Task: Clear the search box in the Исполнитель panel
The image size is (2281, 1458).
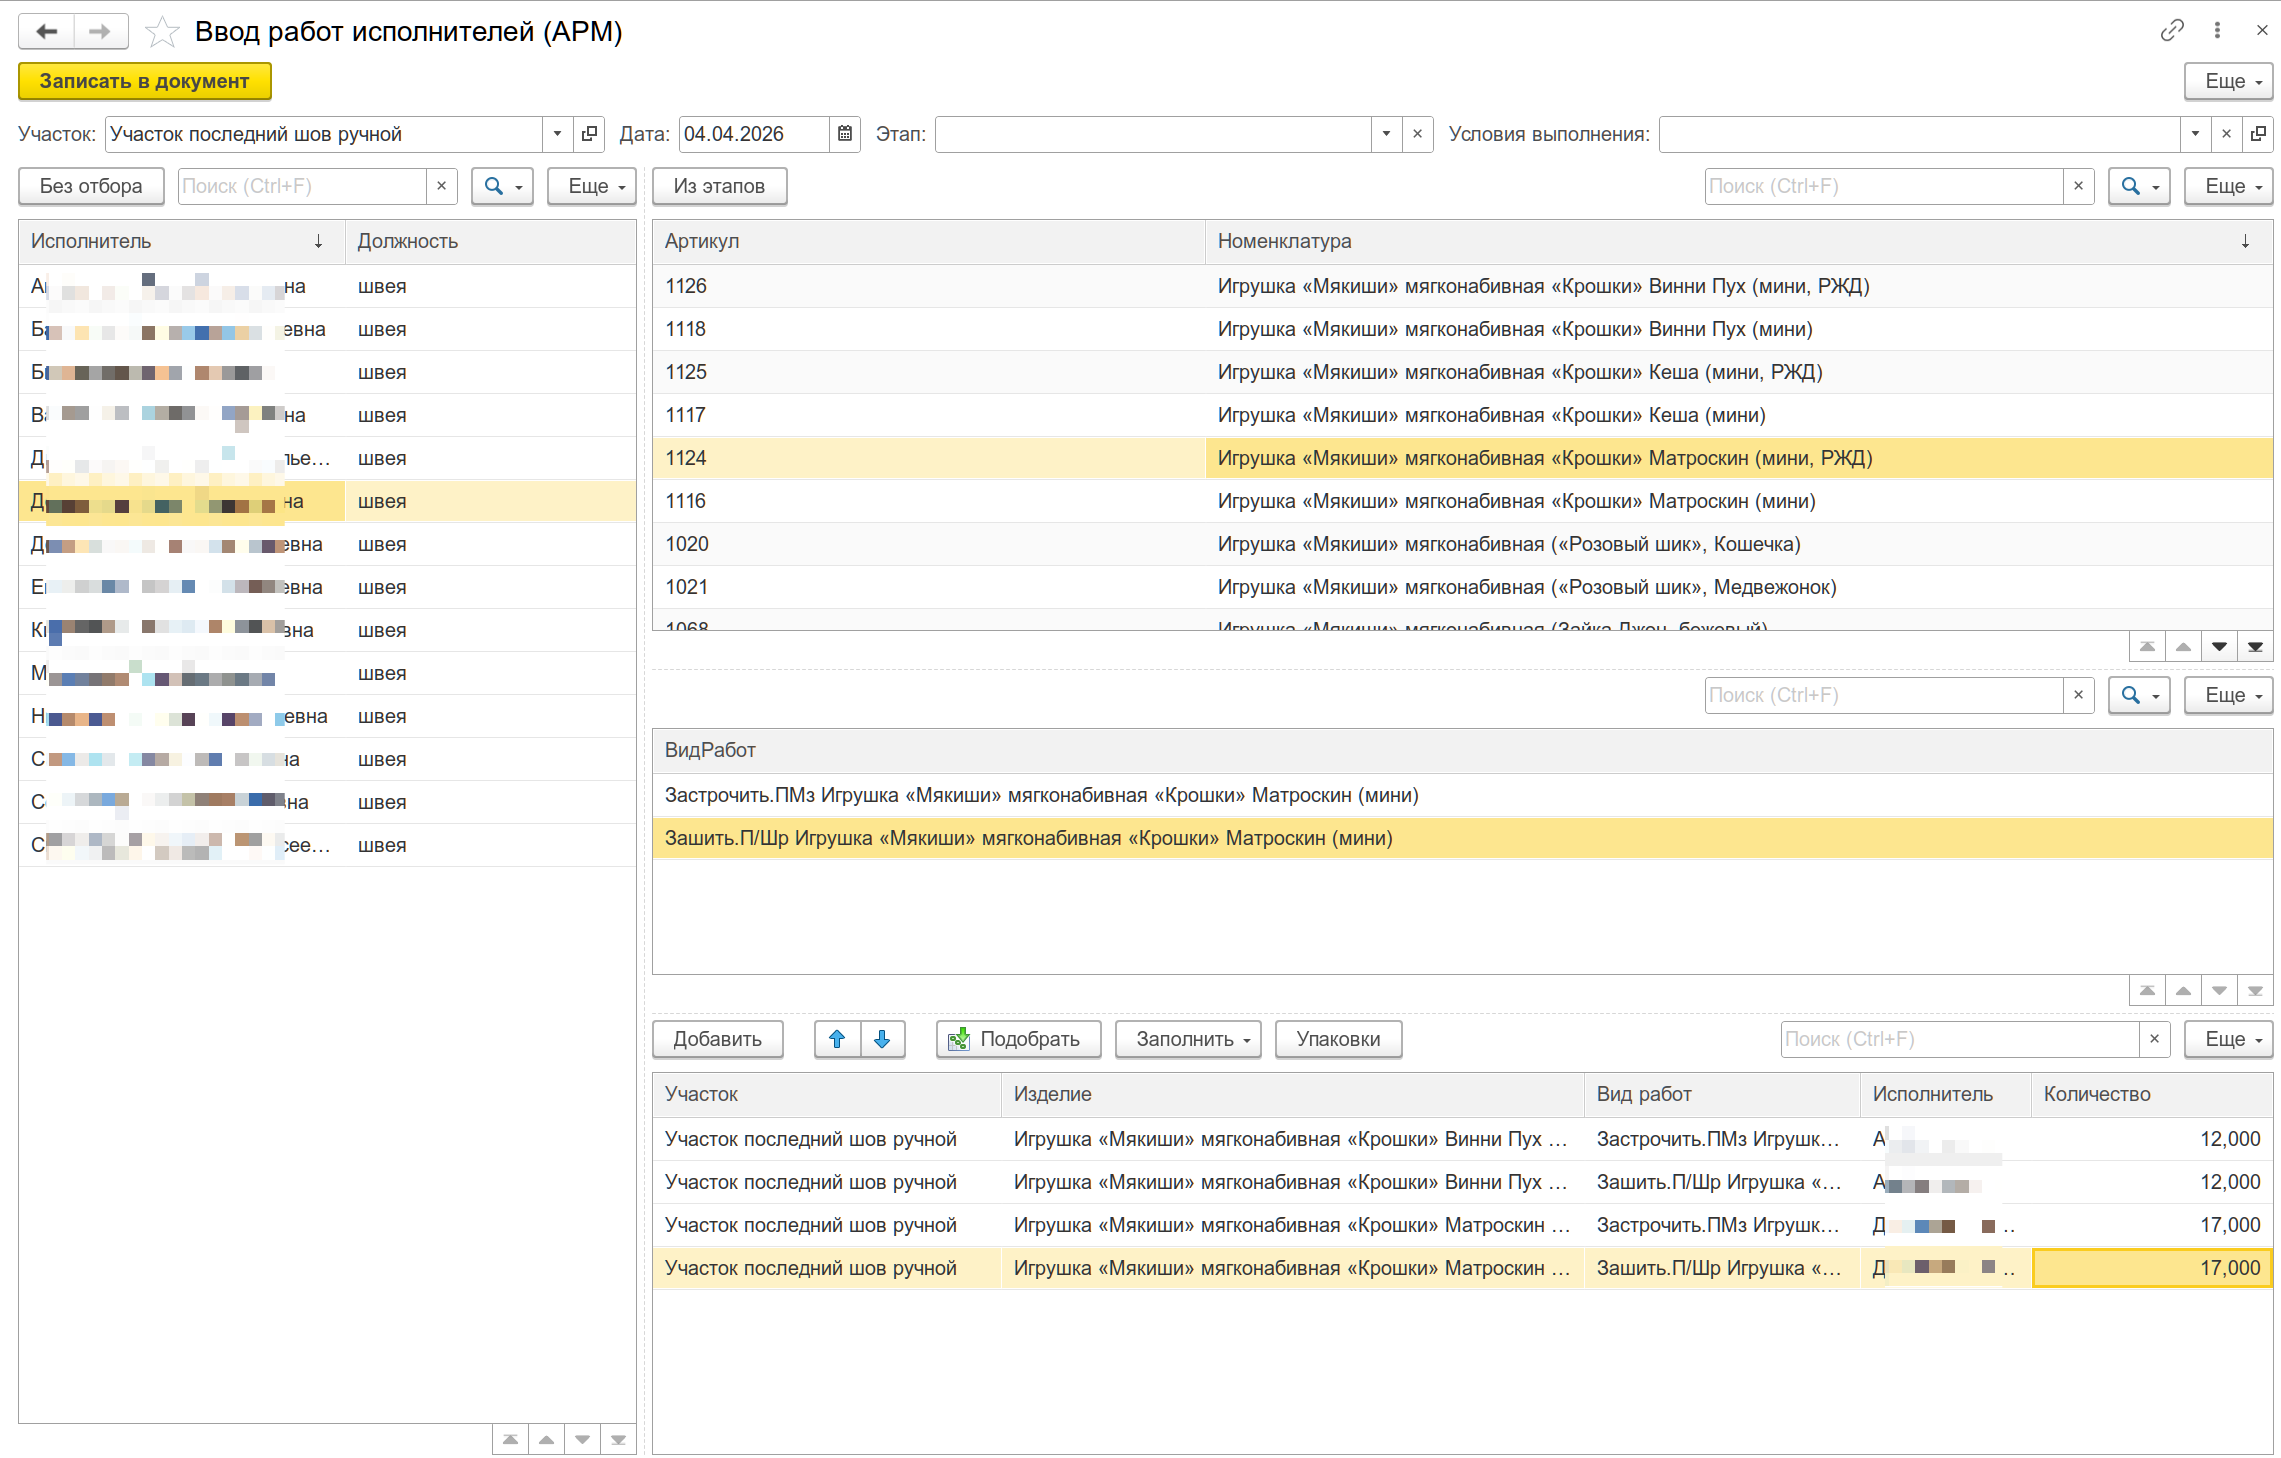Action: (x=441, y=186)
